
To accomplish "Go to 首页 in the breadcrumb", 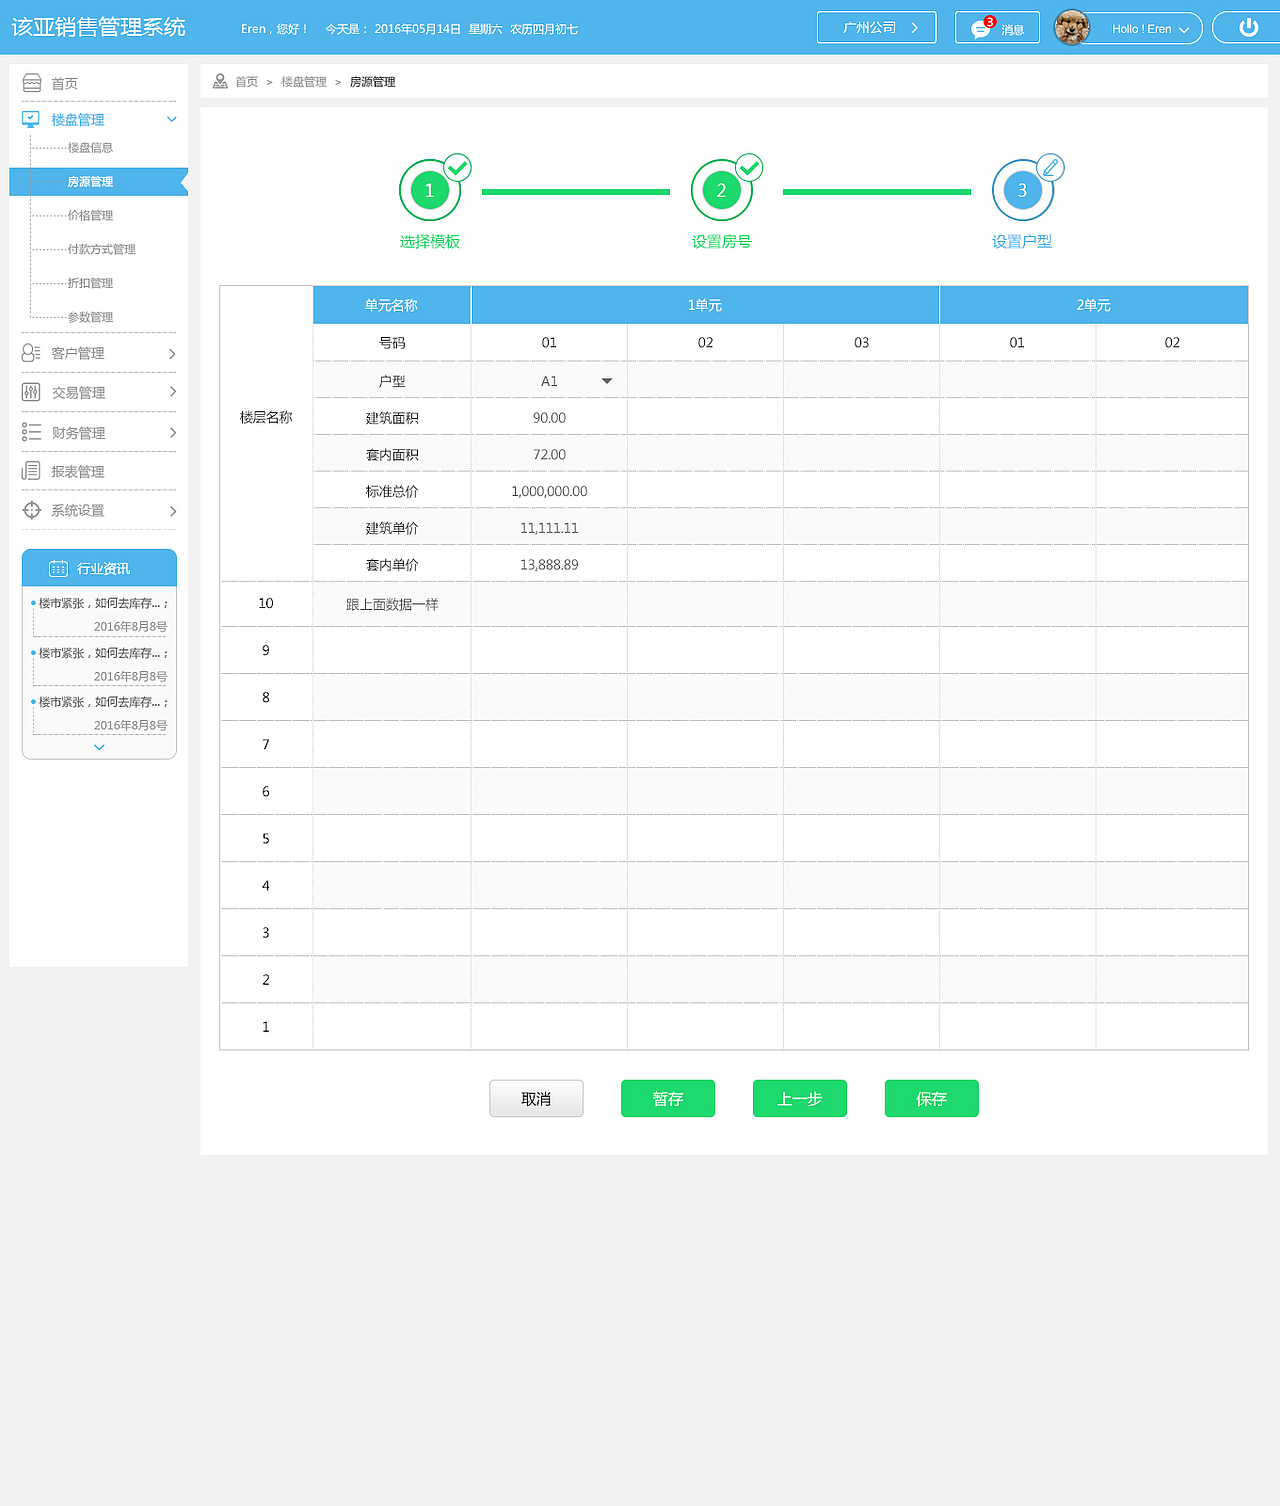I will [x=246, y=82].
